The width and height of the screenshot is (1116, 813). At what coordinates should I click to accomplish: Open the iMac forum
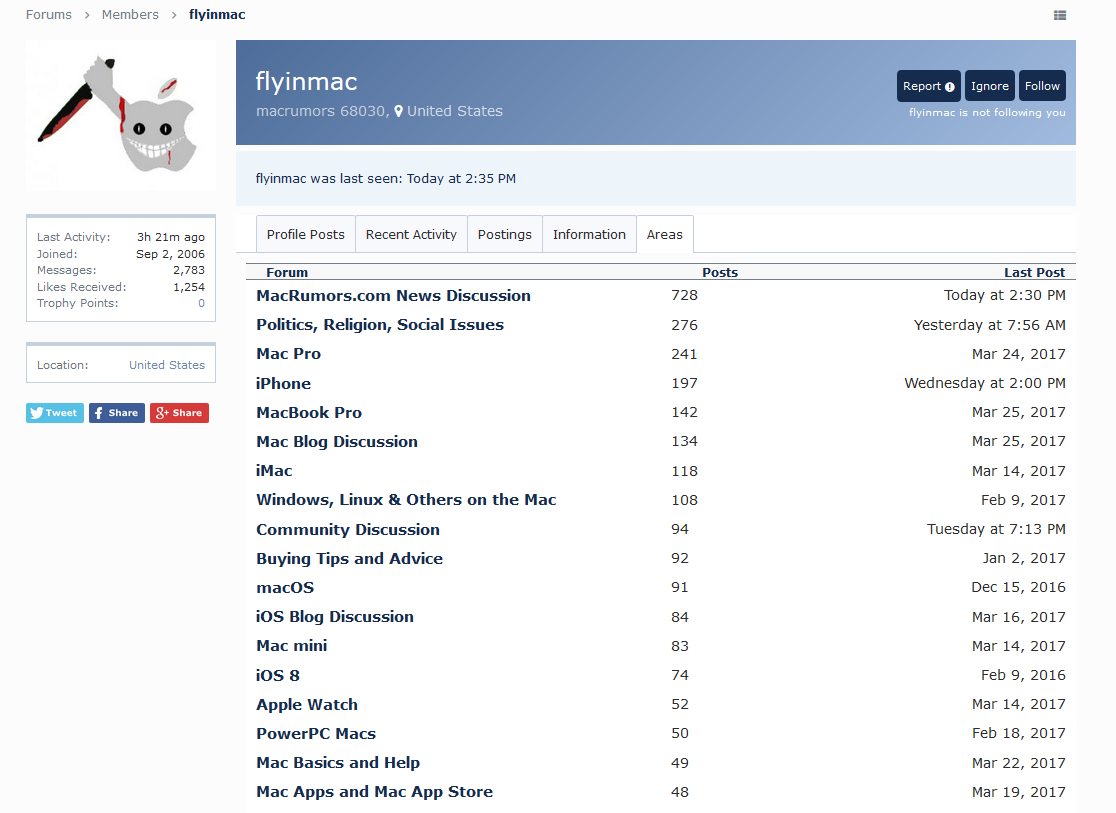(274, 471)
